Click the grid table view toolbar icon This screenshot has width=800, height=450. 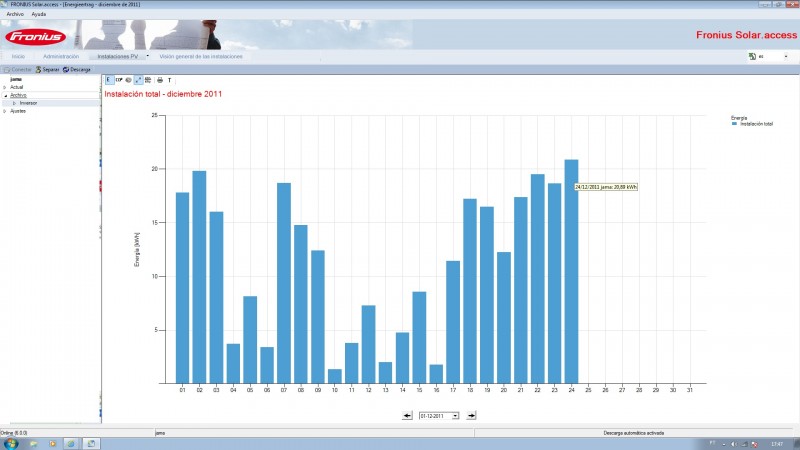coord(148,80)
